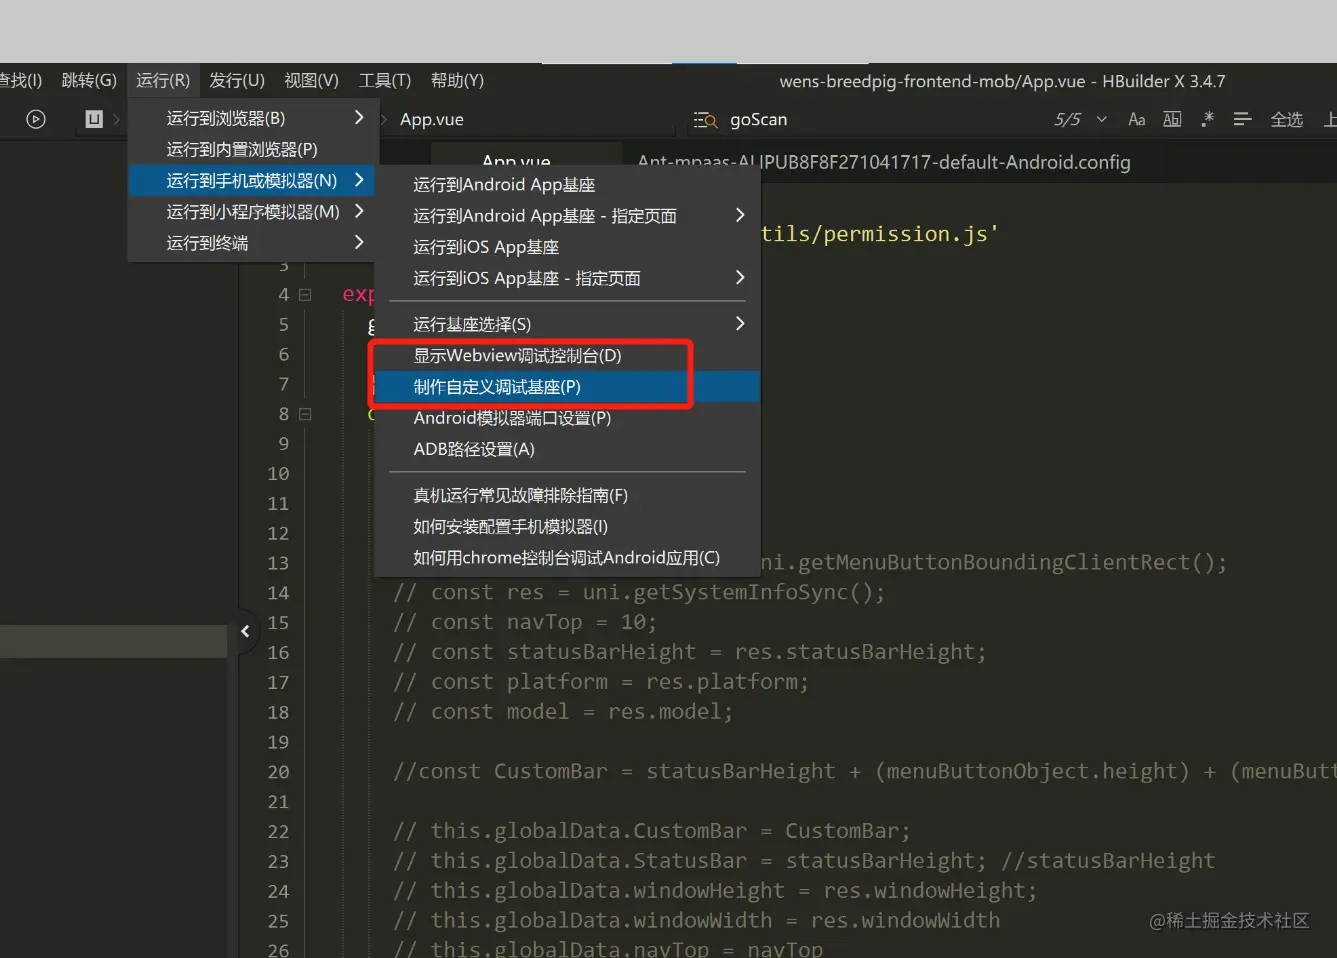The width and height of the screenshot is (1337, 958).
Task: Click code line 'this.globalData.windowHeight = res.windowHeight;'
Action: (x=715, y=891)
